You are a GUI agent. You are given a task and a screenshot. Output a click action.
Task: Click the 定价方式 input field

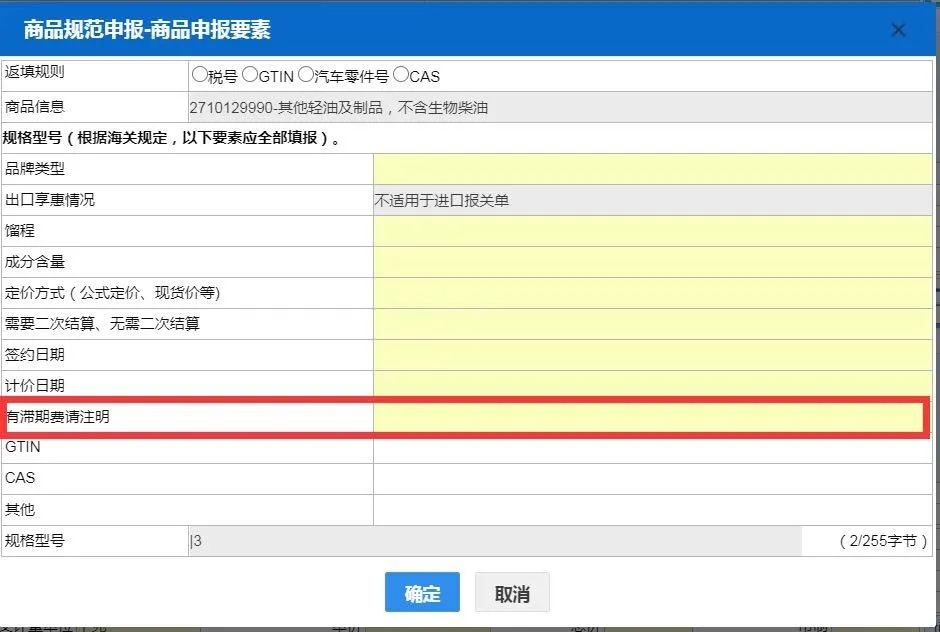[x=652, y=293]
